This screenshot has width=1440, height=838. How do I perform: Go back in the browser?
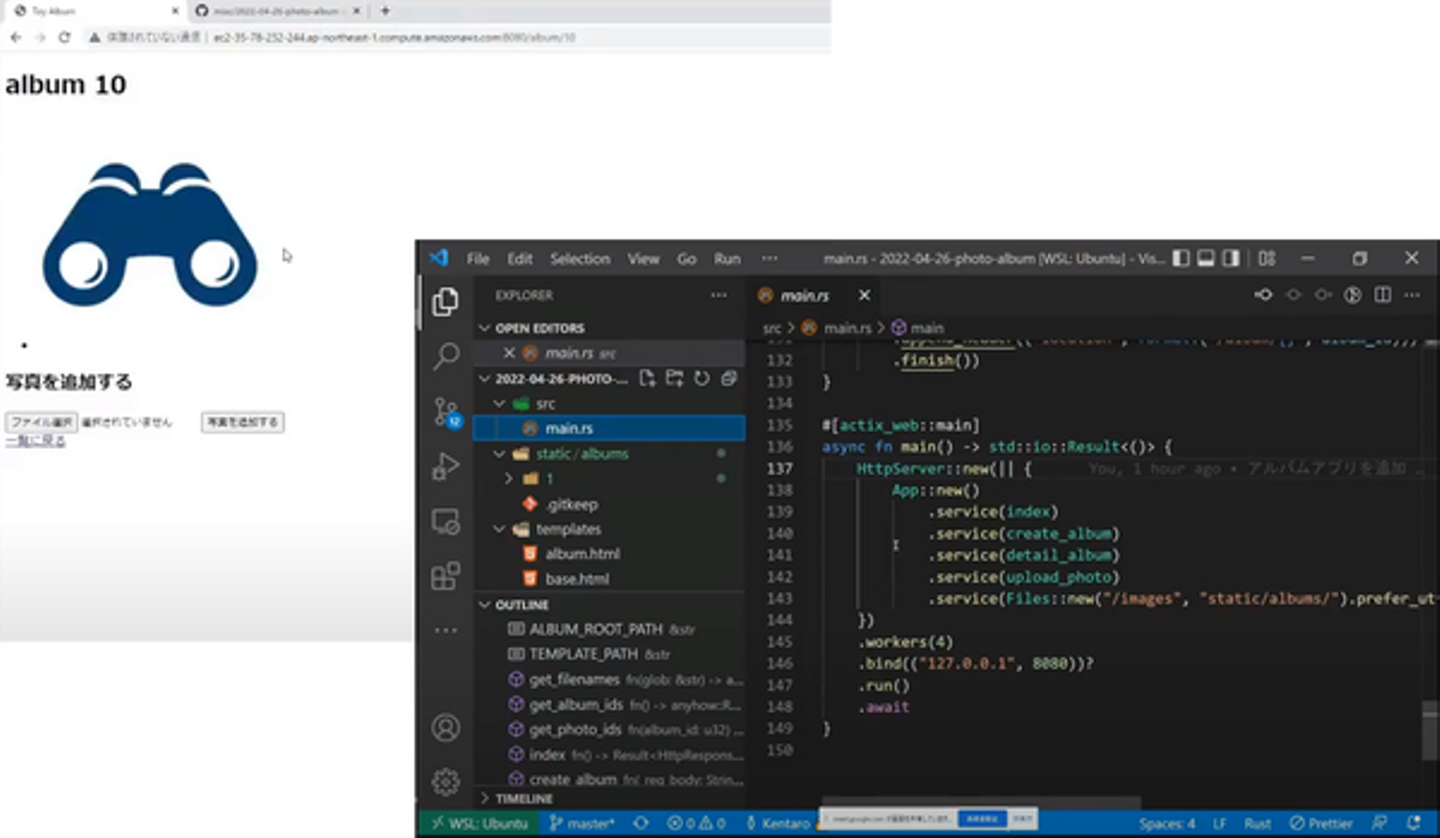click(16, 37)
